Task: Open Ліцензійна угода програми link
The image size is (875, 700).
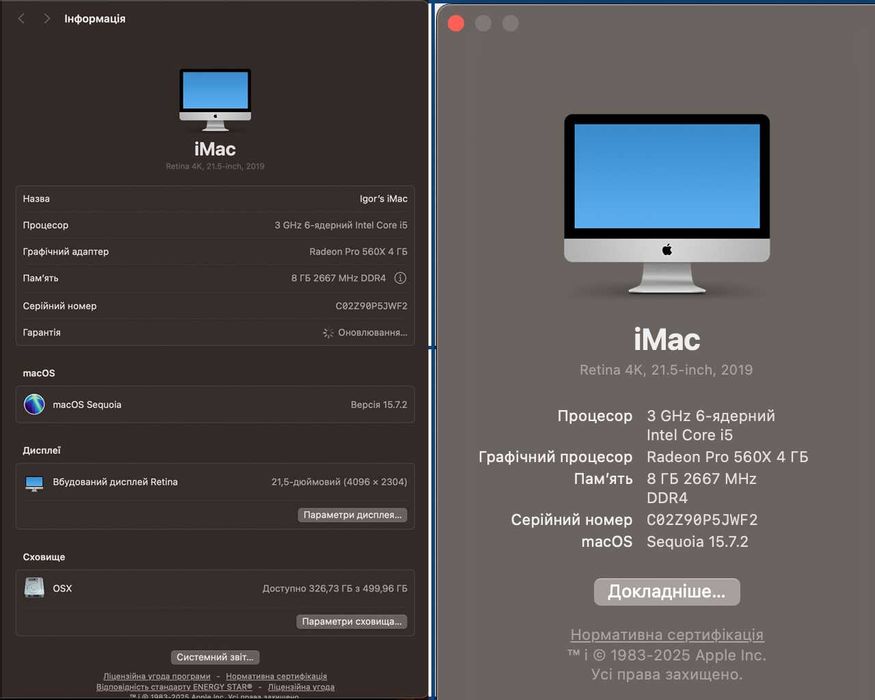Action: click(157, 676)
